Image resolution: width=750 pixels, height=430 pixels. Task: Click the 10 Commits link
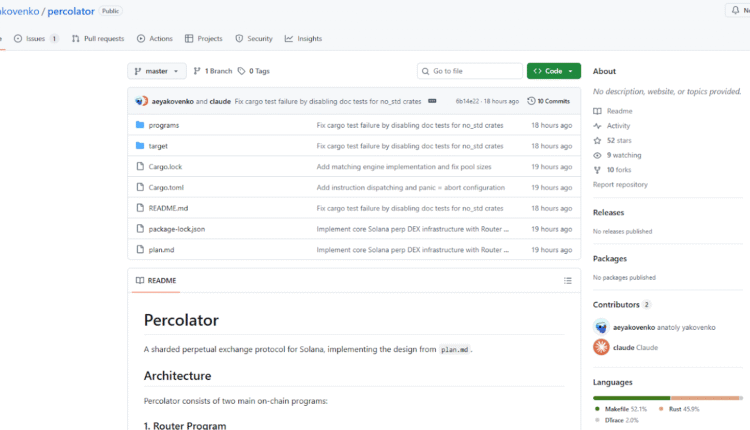549,101
